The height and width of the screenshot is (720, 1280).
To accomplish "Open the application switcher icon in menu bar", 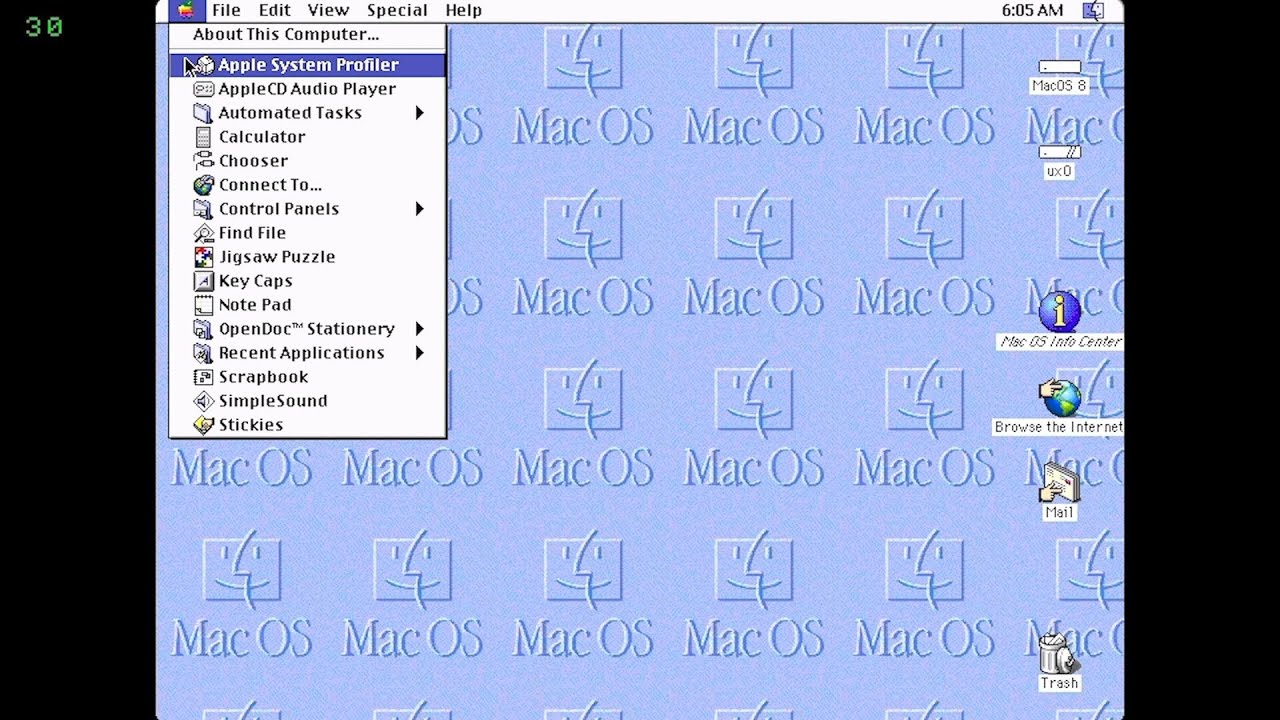I will coord(1093,10).
